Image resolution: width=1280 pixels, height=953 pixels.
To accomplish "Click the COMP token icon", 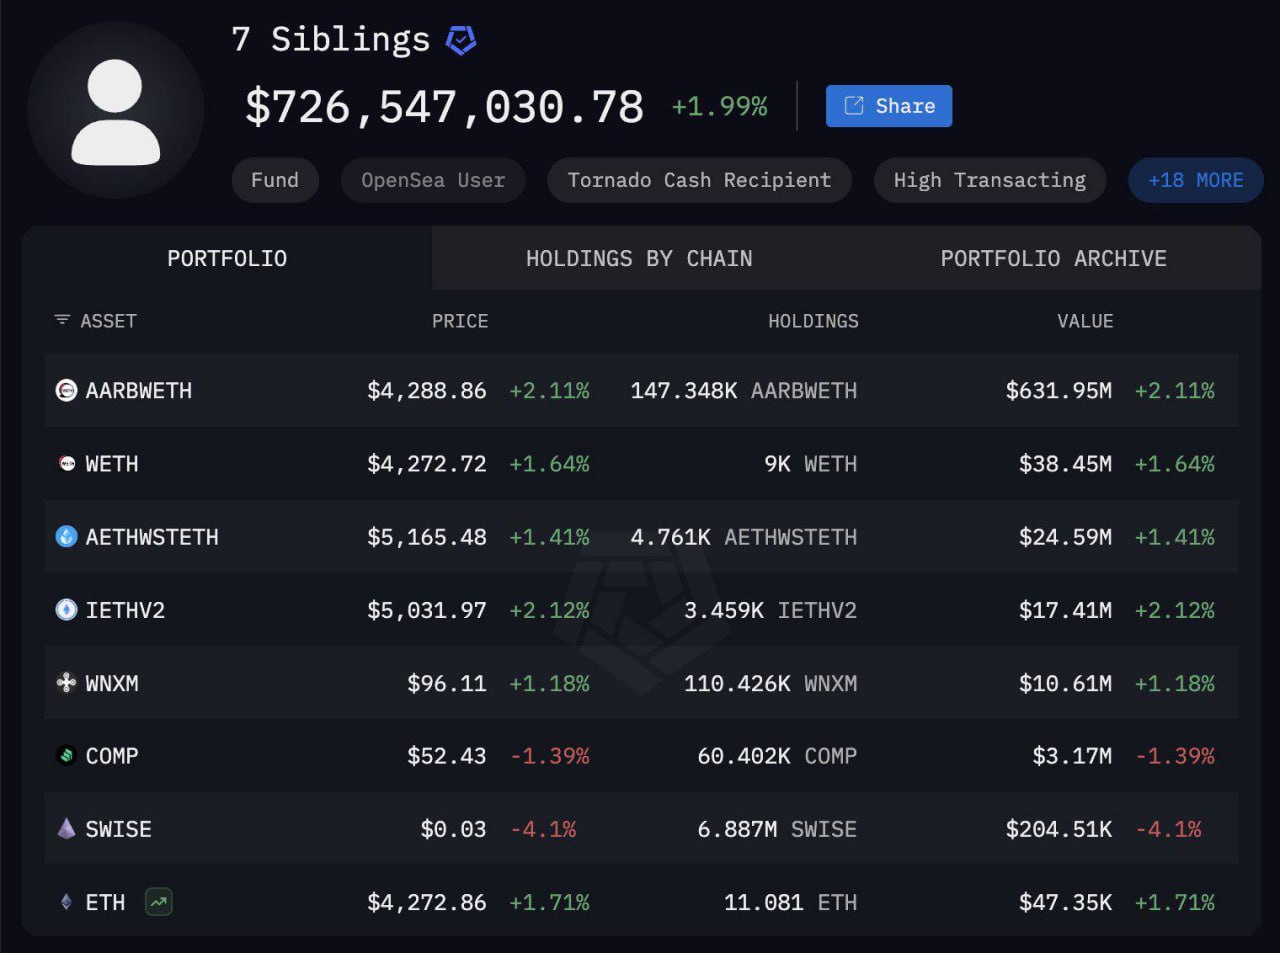I will pos(66,756).
